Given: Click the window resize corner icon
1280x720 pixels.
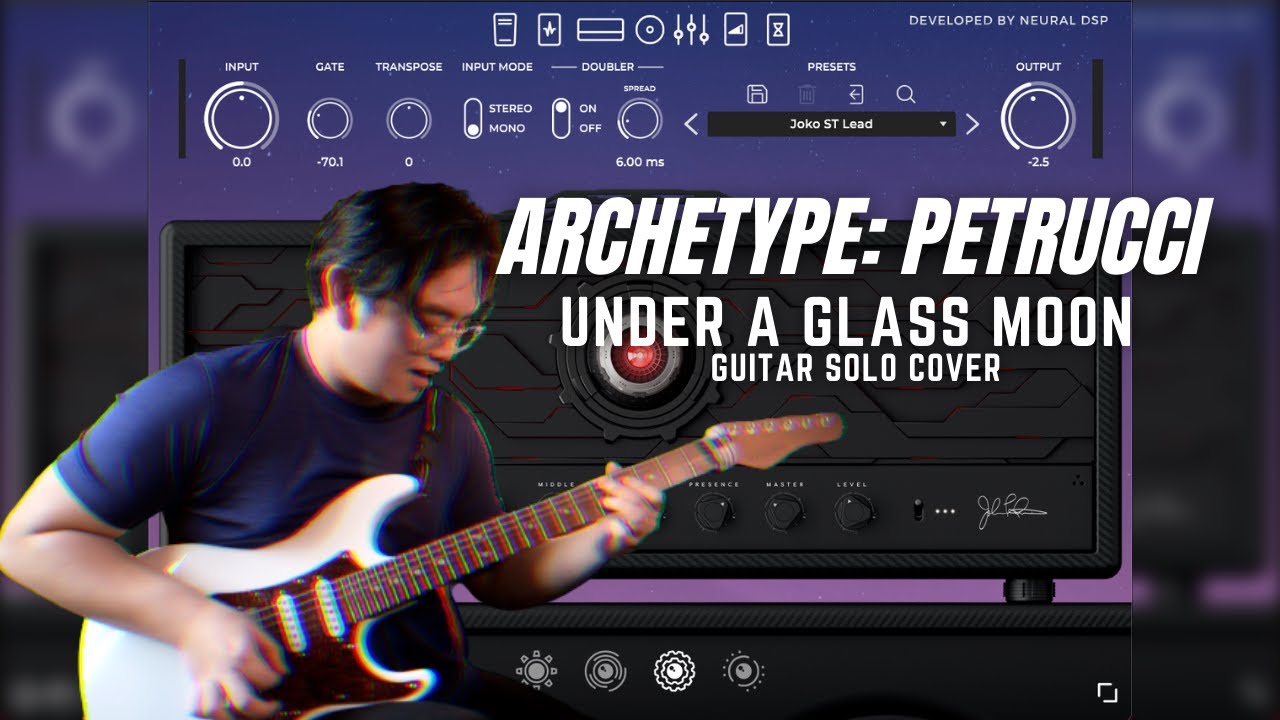Looking at the screenshot, I should pos(1107,692).
